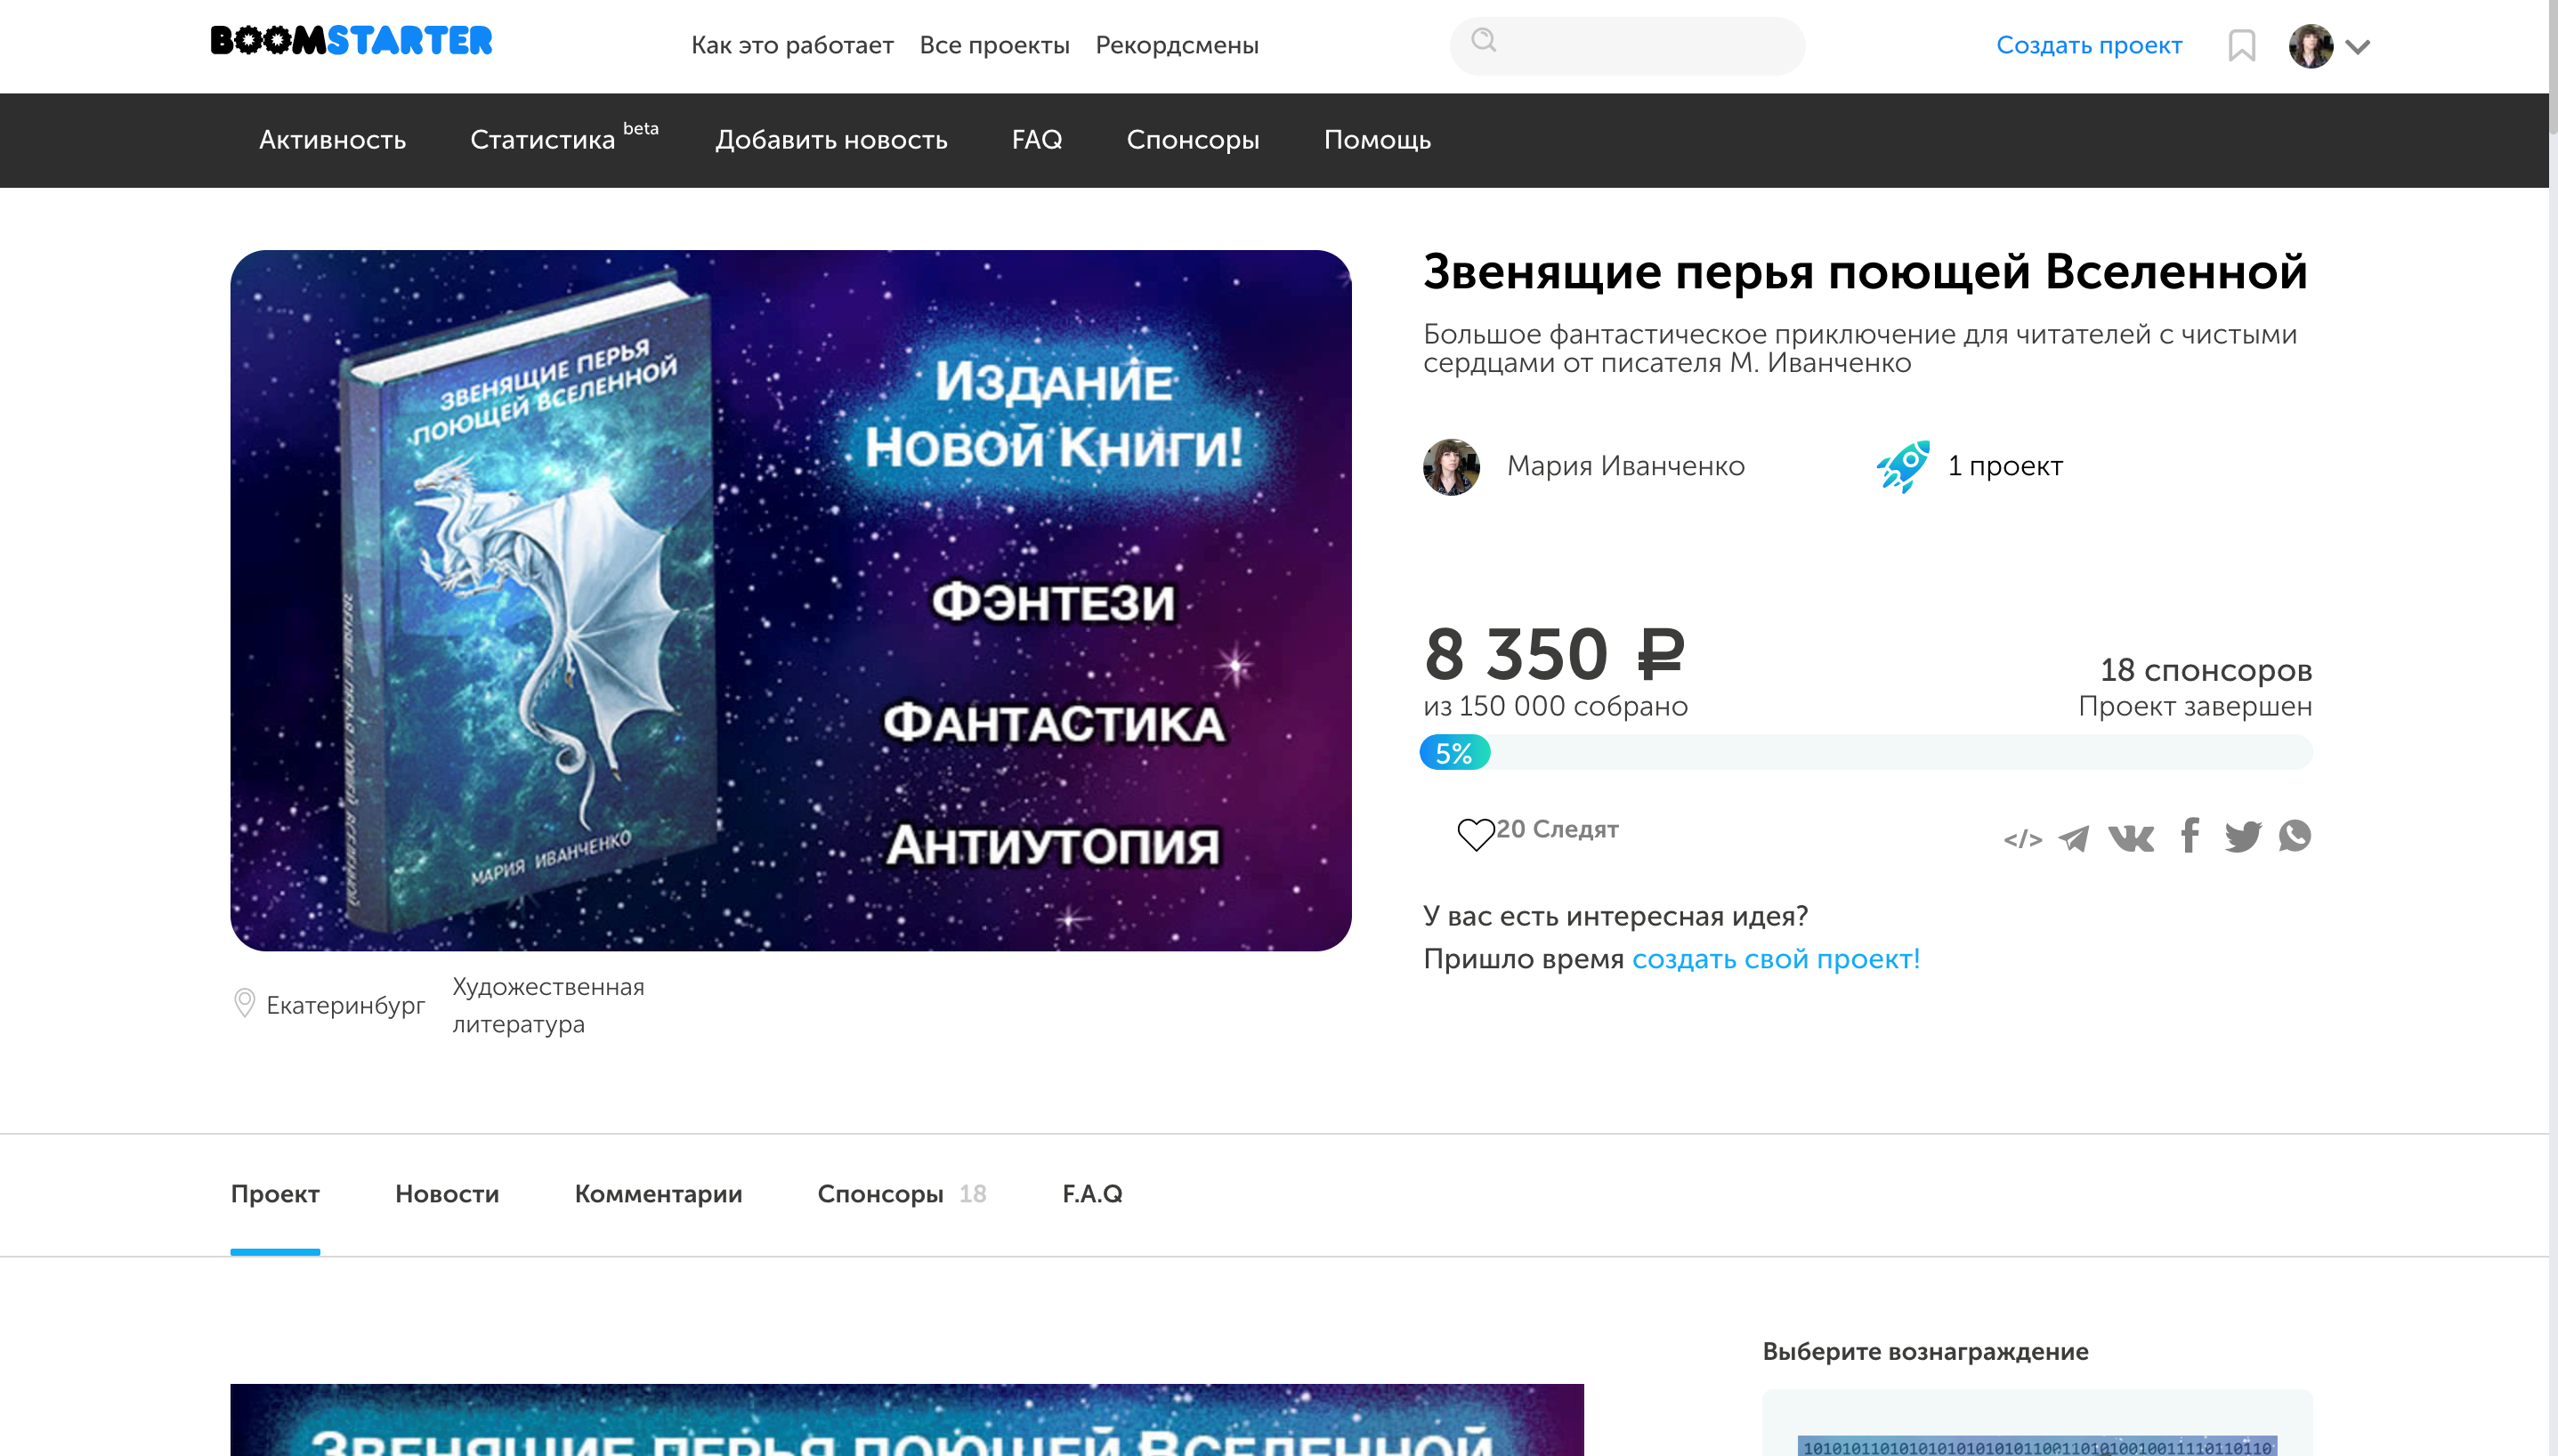Share project on Twitter icon
This screenshot has height=1456, width=2558.
coord(2242,836)
